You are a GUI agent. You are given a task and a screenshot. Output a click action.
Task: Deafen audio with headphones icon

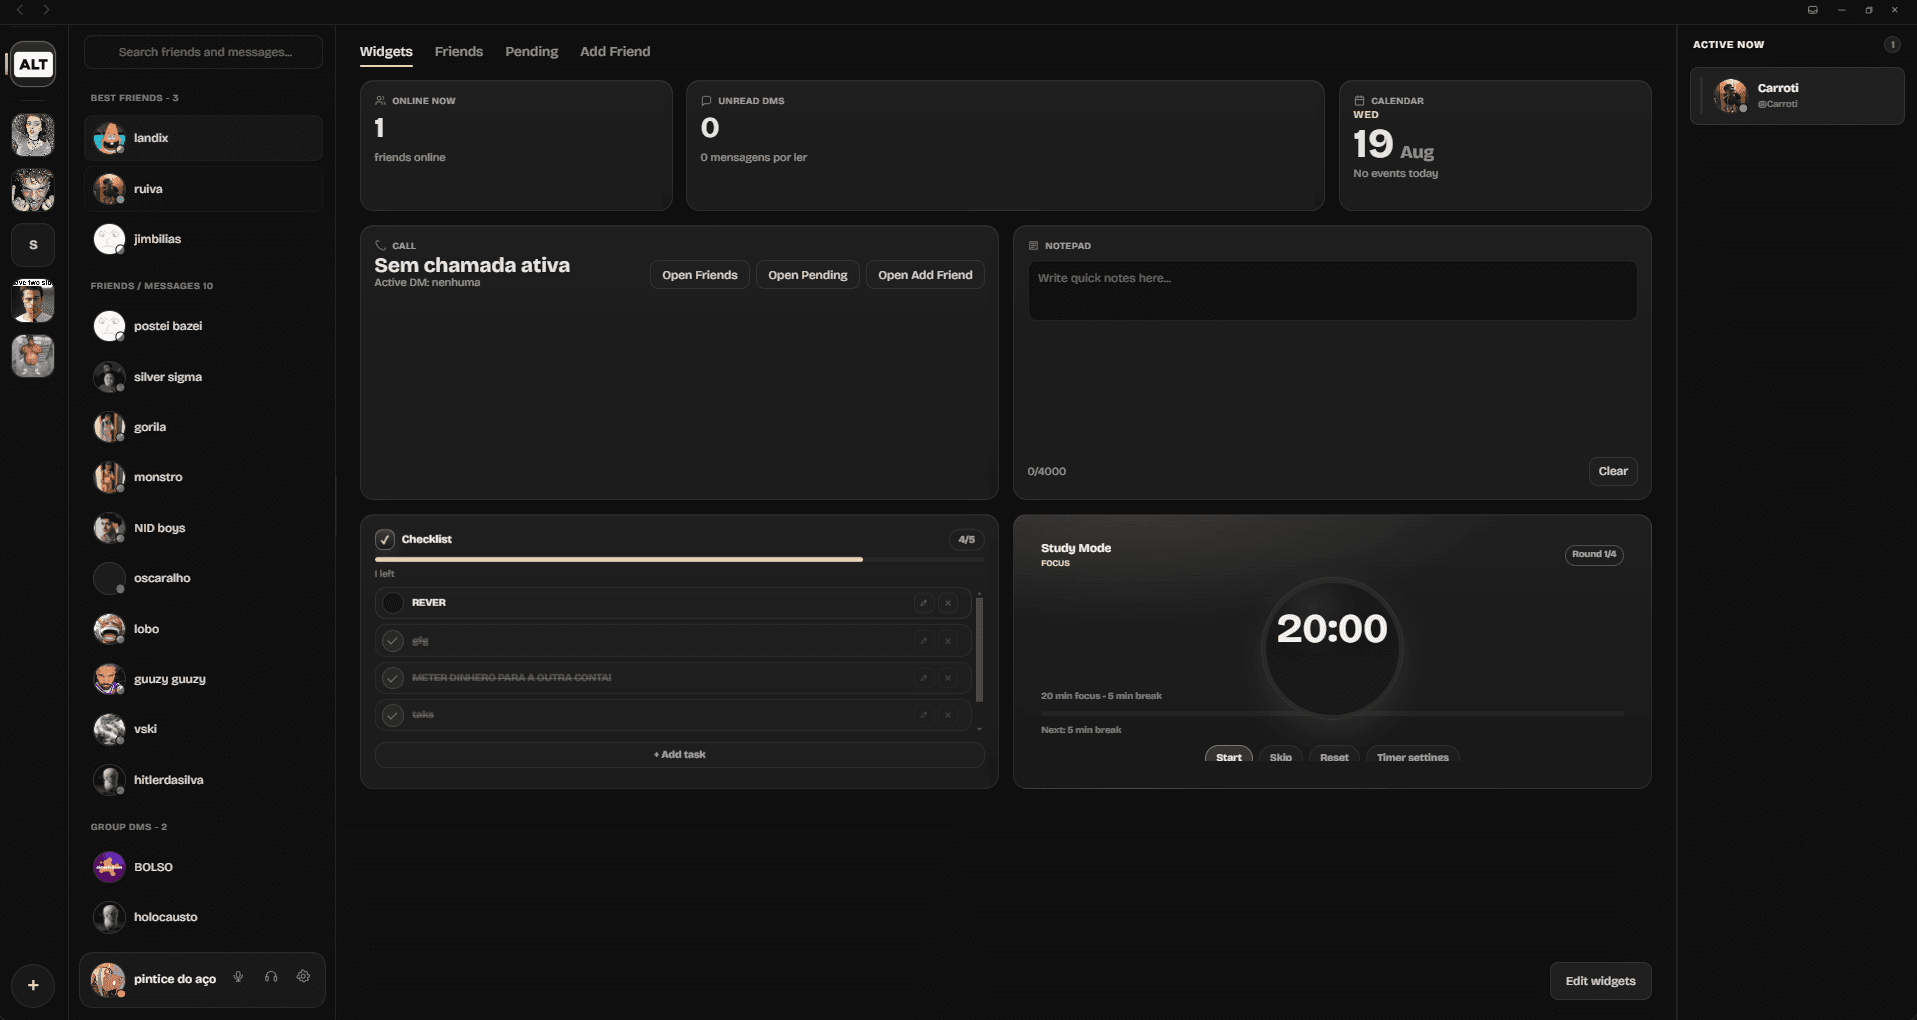click(x=271, y=977)
